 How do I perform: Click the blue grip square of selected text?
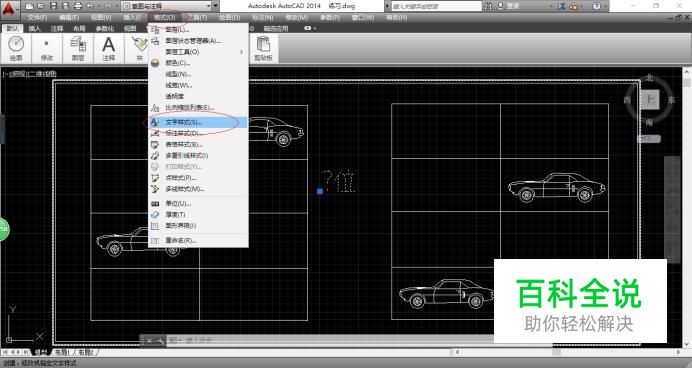[320, 191]
